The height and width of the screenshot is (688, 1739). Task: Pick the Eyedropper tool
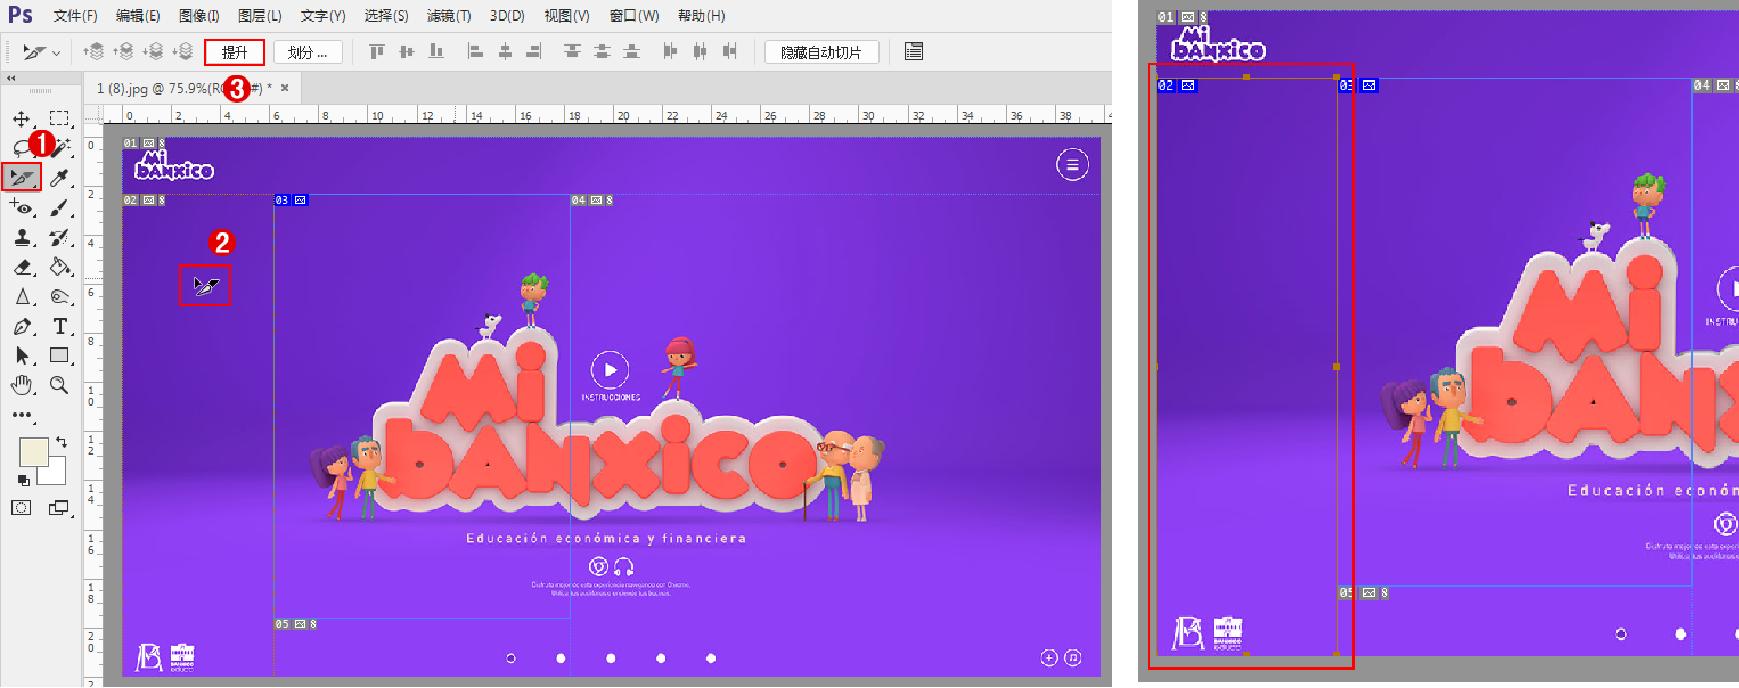click(x=59, y=178)
